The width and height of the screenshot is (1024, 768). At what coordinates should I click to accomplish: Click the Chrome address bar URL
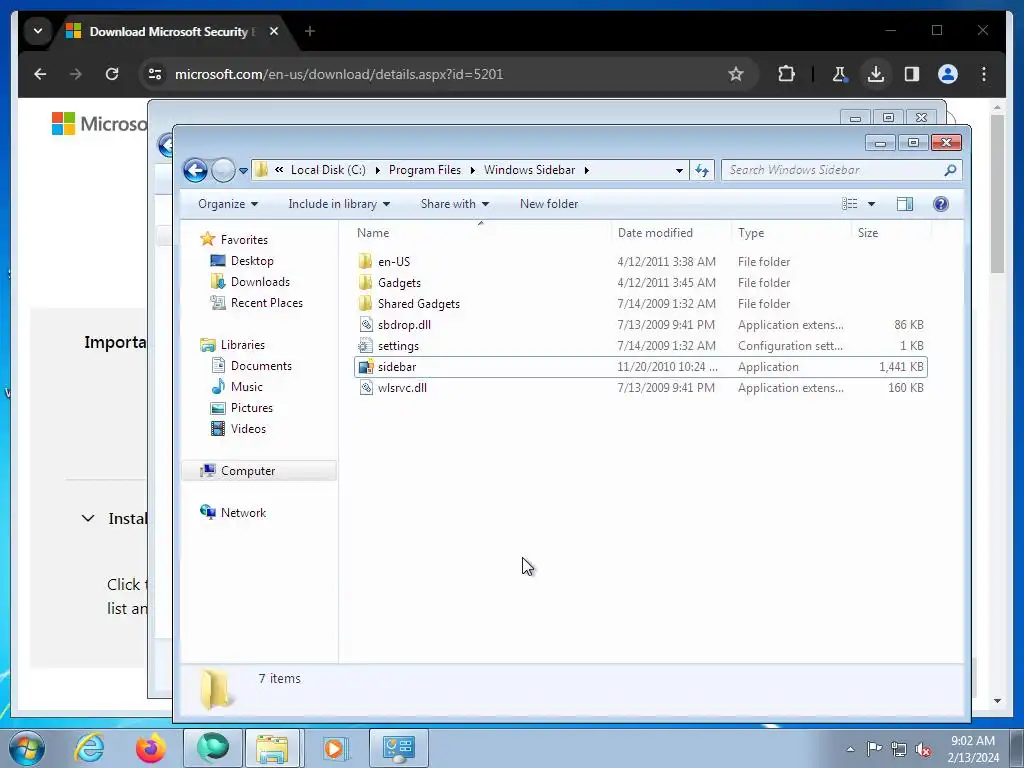coord(339,74)
